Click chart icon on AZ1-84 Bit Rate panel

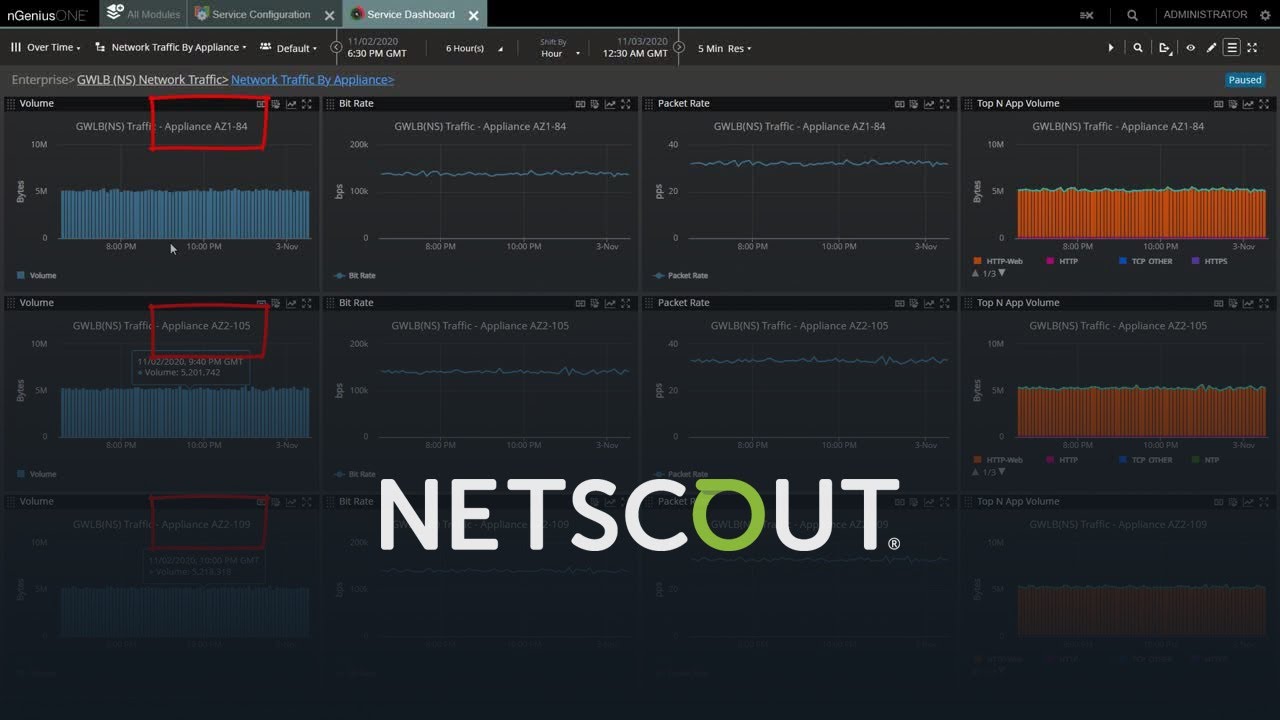(x=610, y=104)
